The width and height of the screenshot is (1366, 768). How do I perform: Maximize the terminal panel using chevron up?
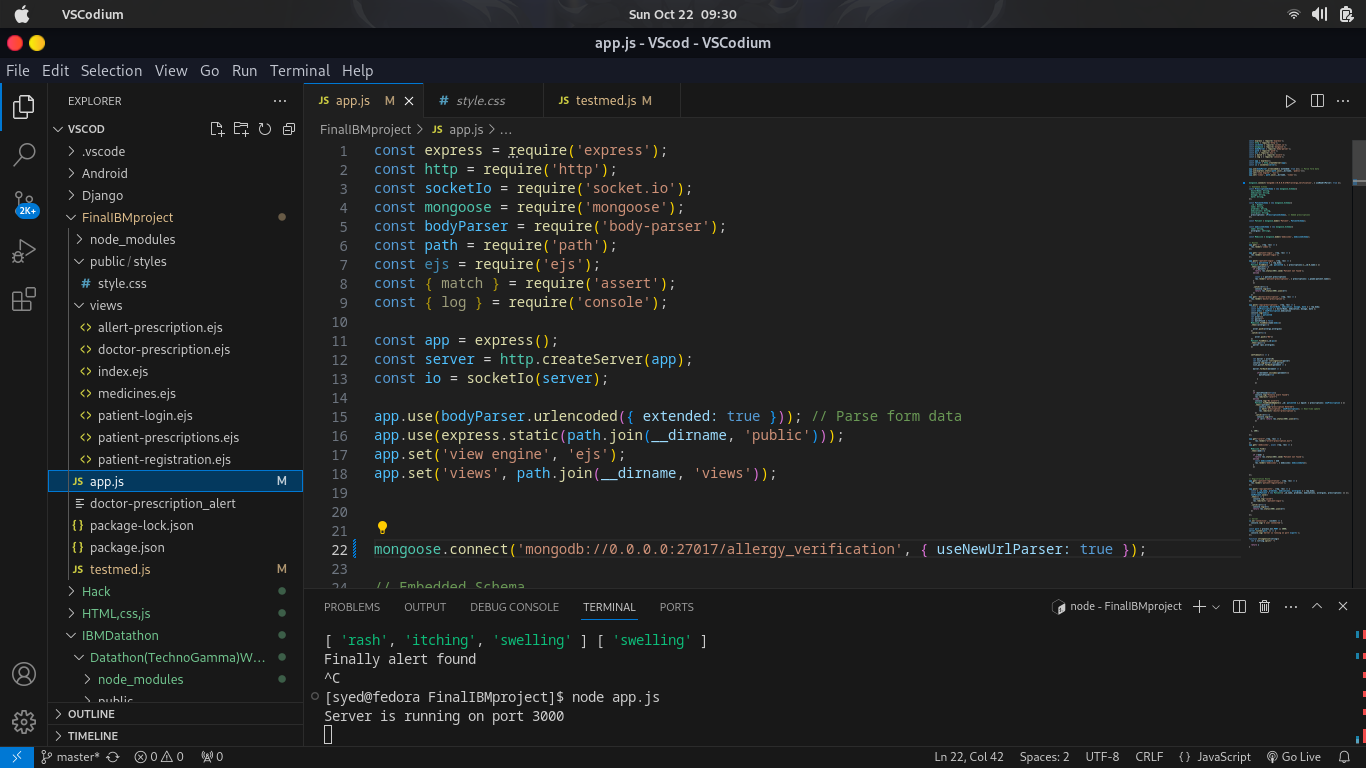(1317, 606)
